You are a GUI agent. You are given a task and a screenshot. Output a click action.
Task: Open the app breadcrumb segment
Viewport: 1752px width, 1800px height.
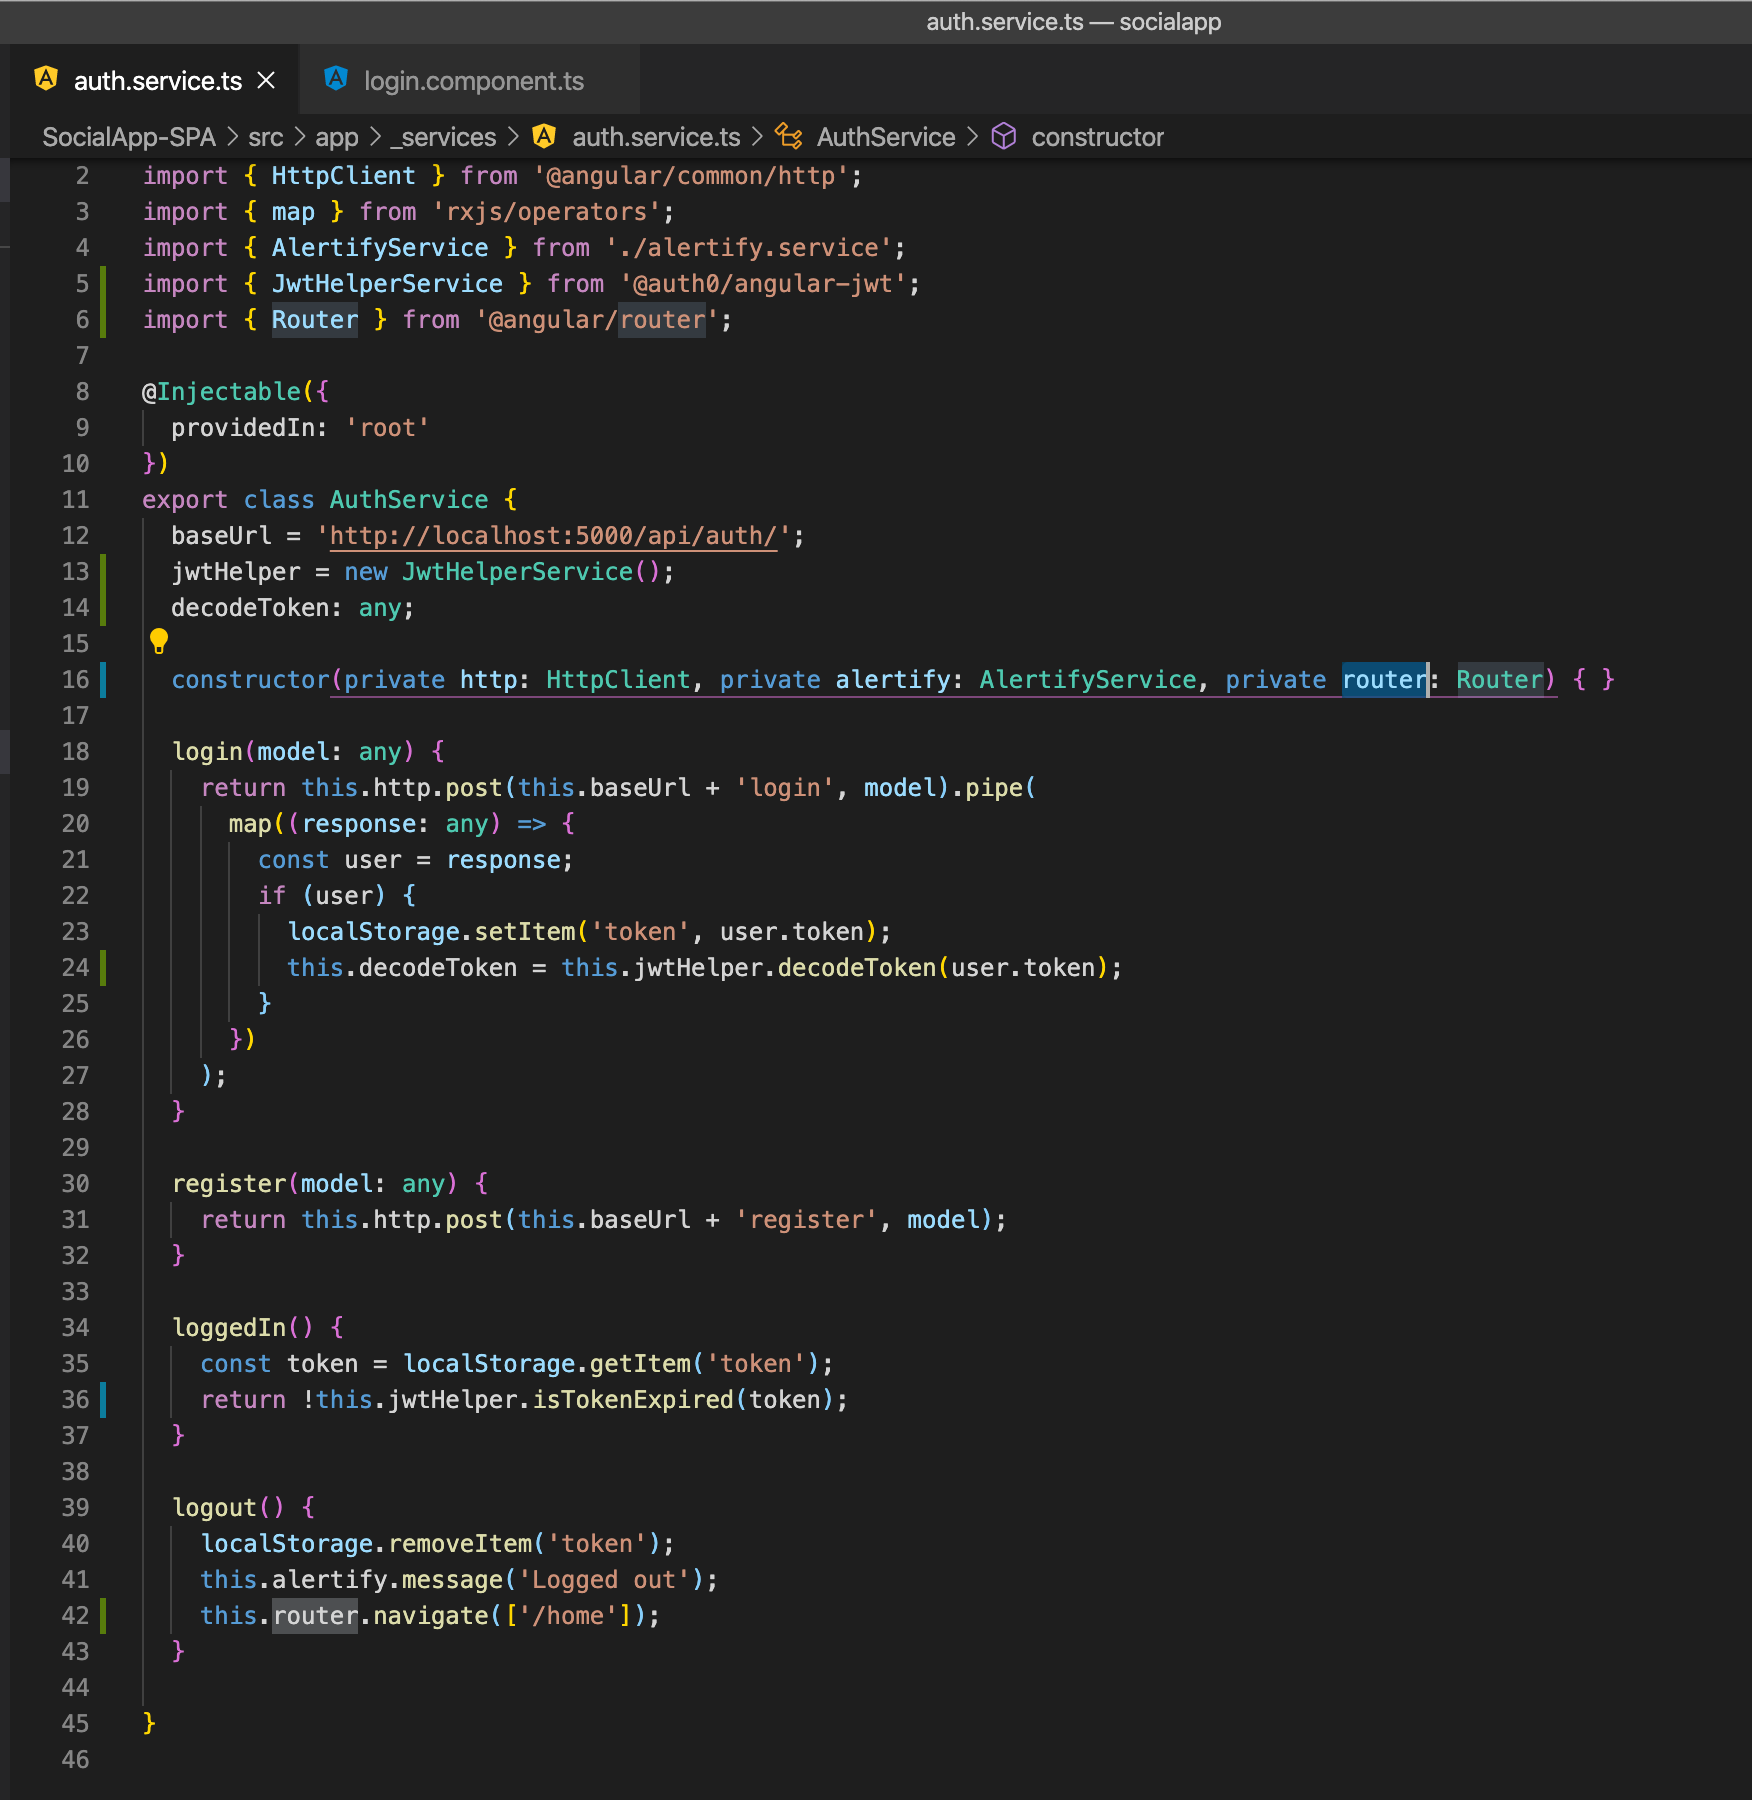click(x=336, y=137)
